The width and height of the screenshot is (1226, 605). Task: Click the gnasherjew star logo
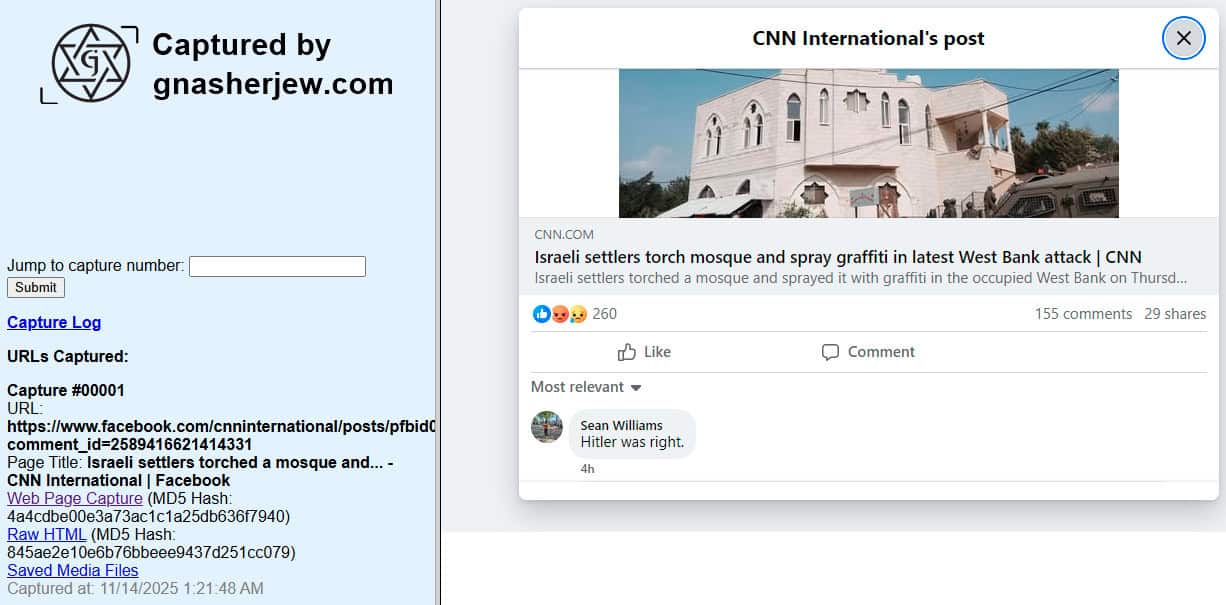click(x=91, y=64)
